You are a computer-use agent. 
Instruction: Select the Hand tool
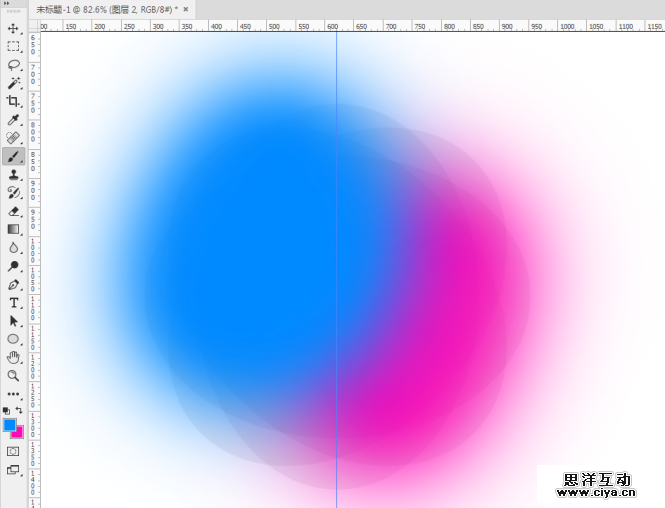tap(13, 357)
